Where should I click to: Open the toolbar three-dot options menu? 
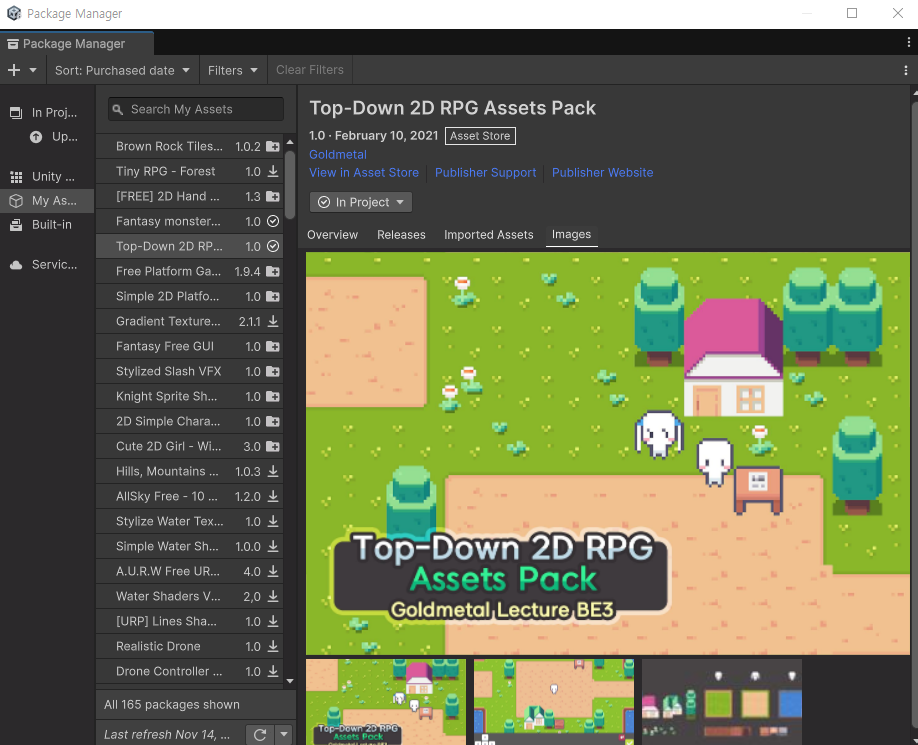906,70
